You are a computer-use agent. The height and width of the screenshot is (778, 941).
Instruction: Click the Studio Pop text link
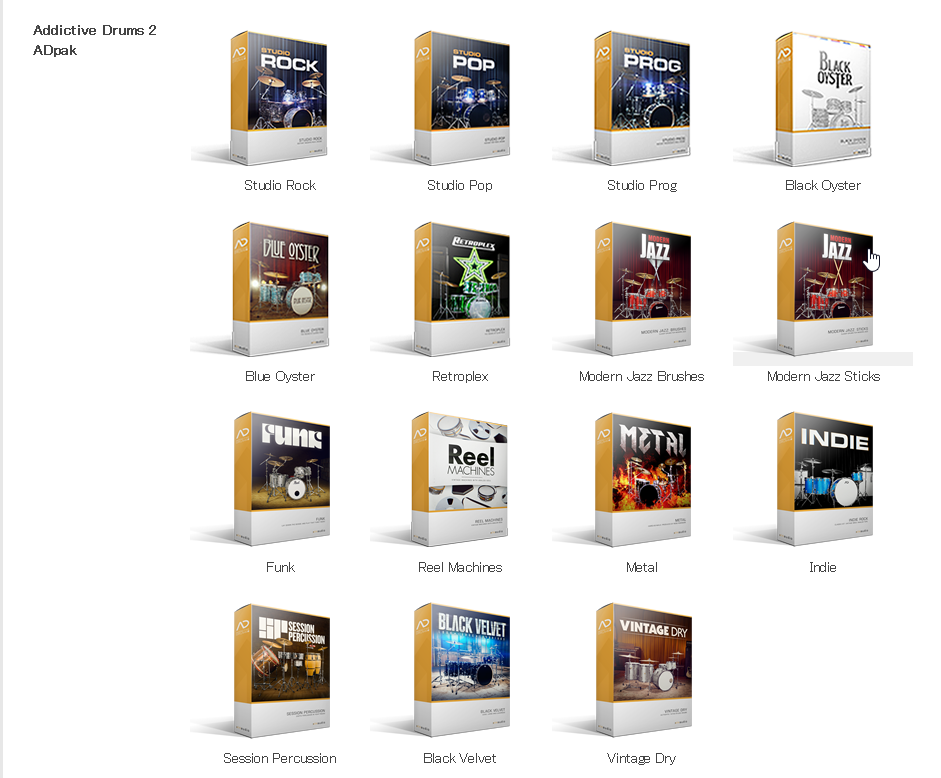[460, 185]
